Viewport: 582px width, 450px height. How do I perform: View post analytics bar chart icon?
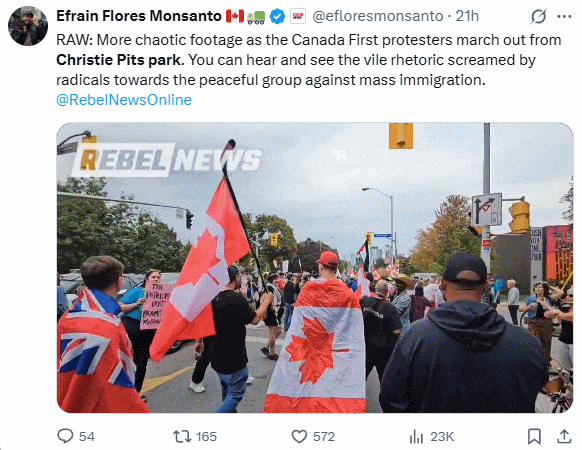coord(416,437)
